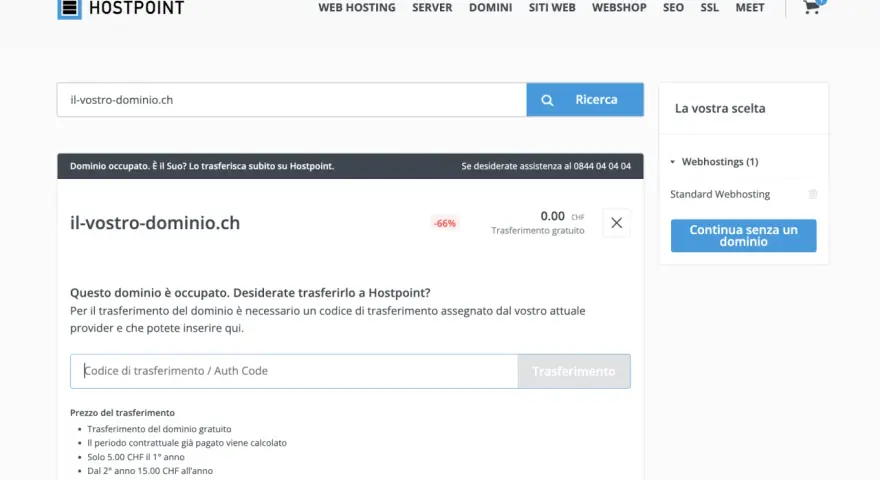Click the -66% discount badge
Image resolution: width=880 pixels, height=480 pixels.
(444, 223)
